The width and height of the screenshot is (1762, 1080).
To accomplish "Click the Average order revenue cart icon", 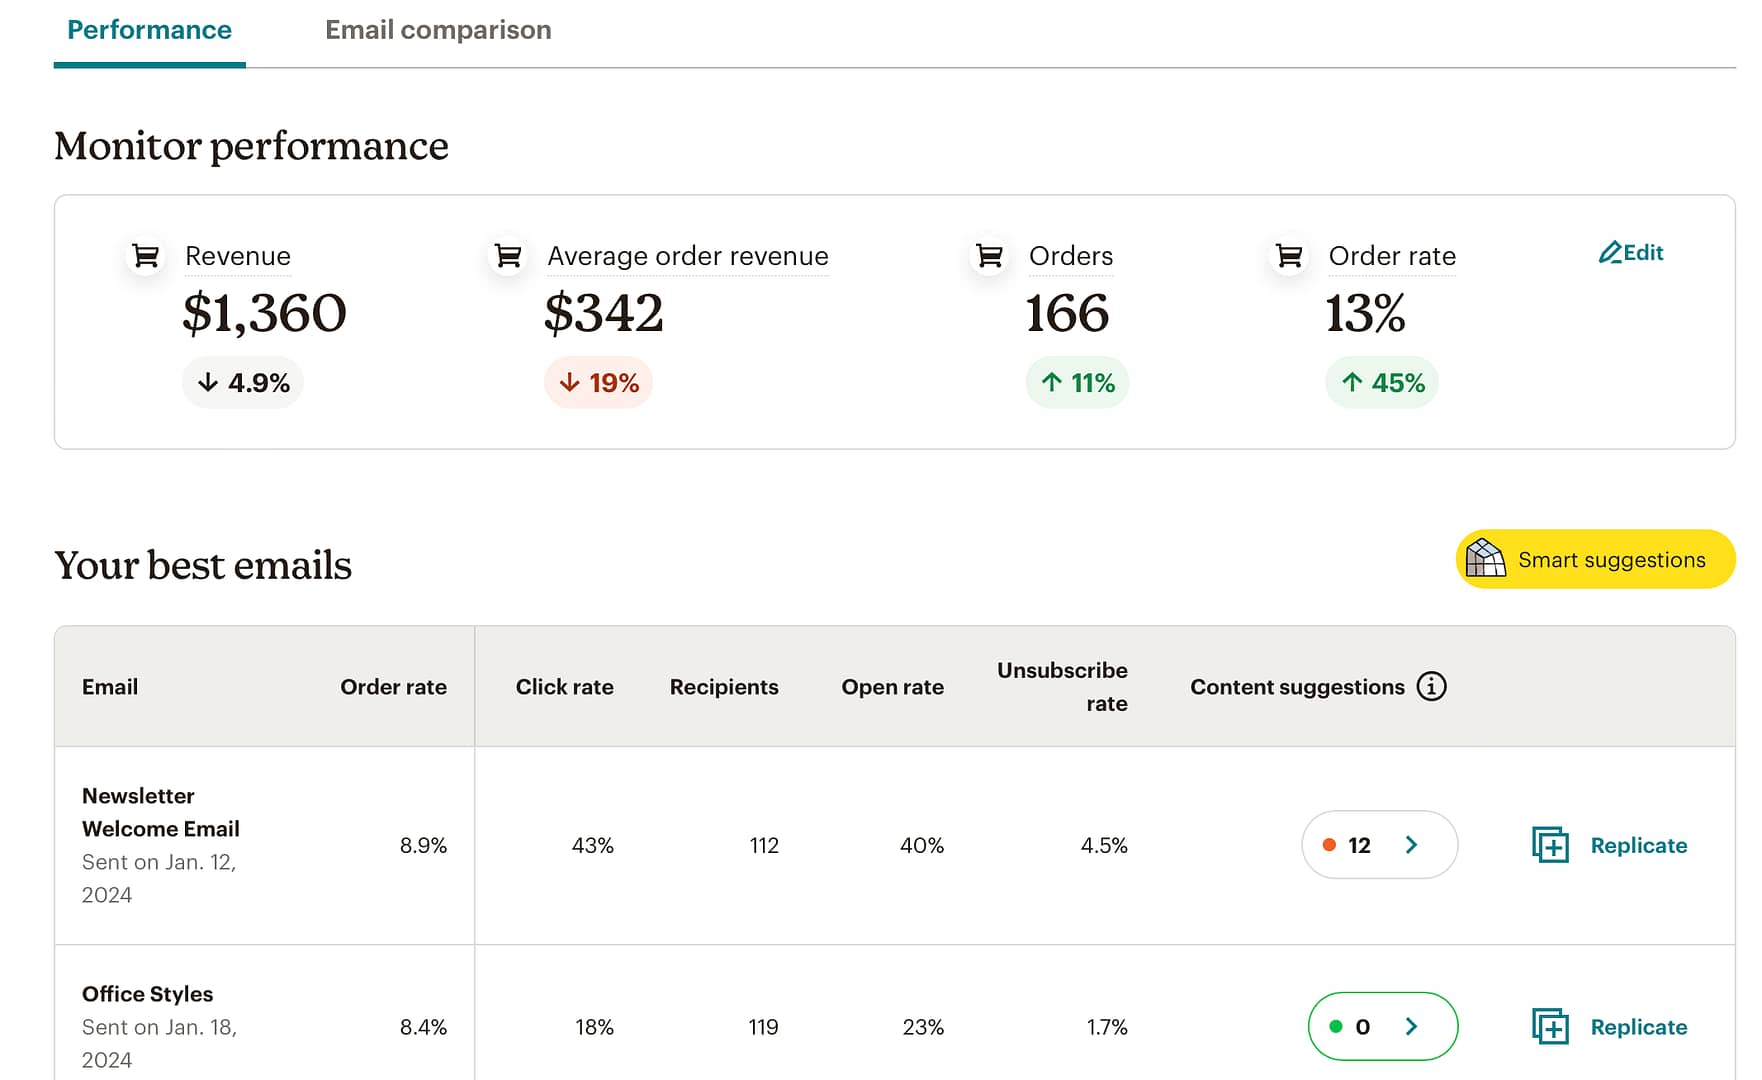I will [x=508, y=256].
